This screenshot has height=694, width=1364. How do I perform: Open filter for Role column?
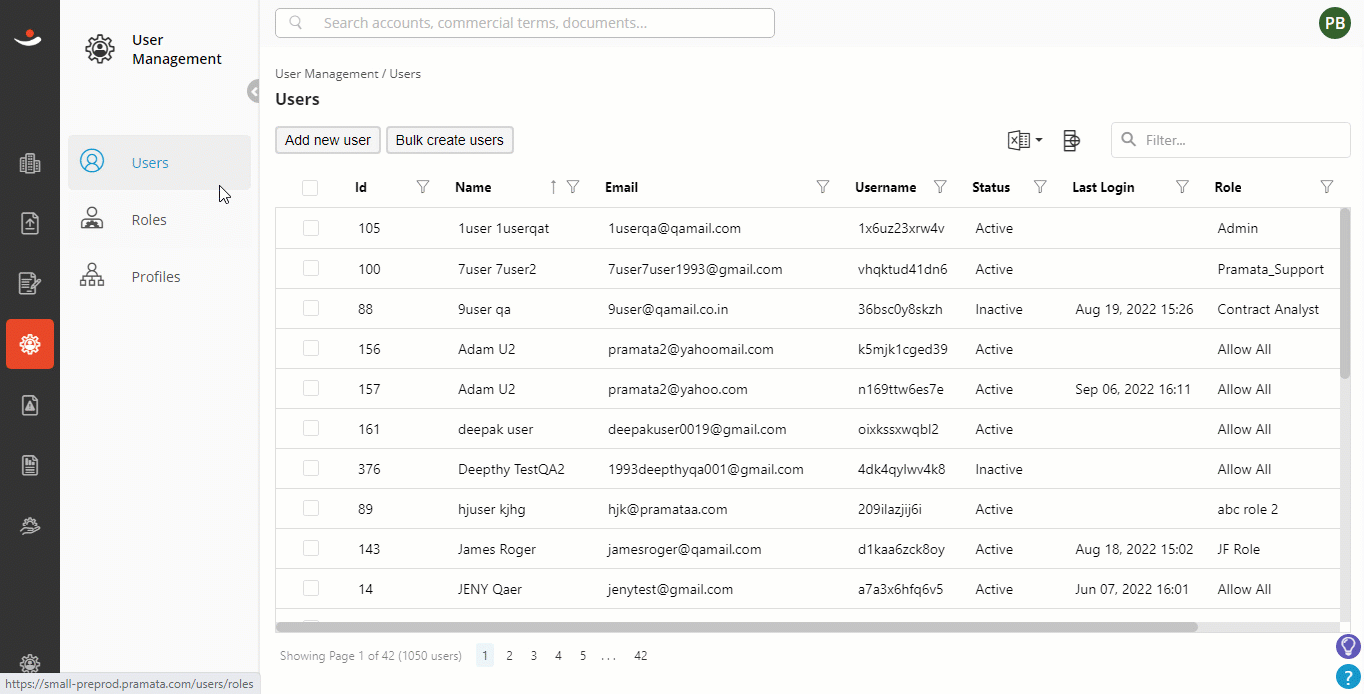[1327, 187]
